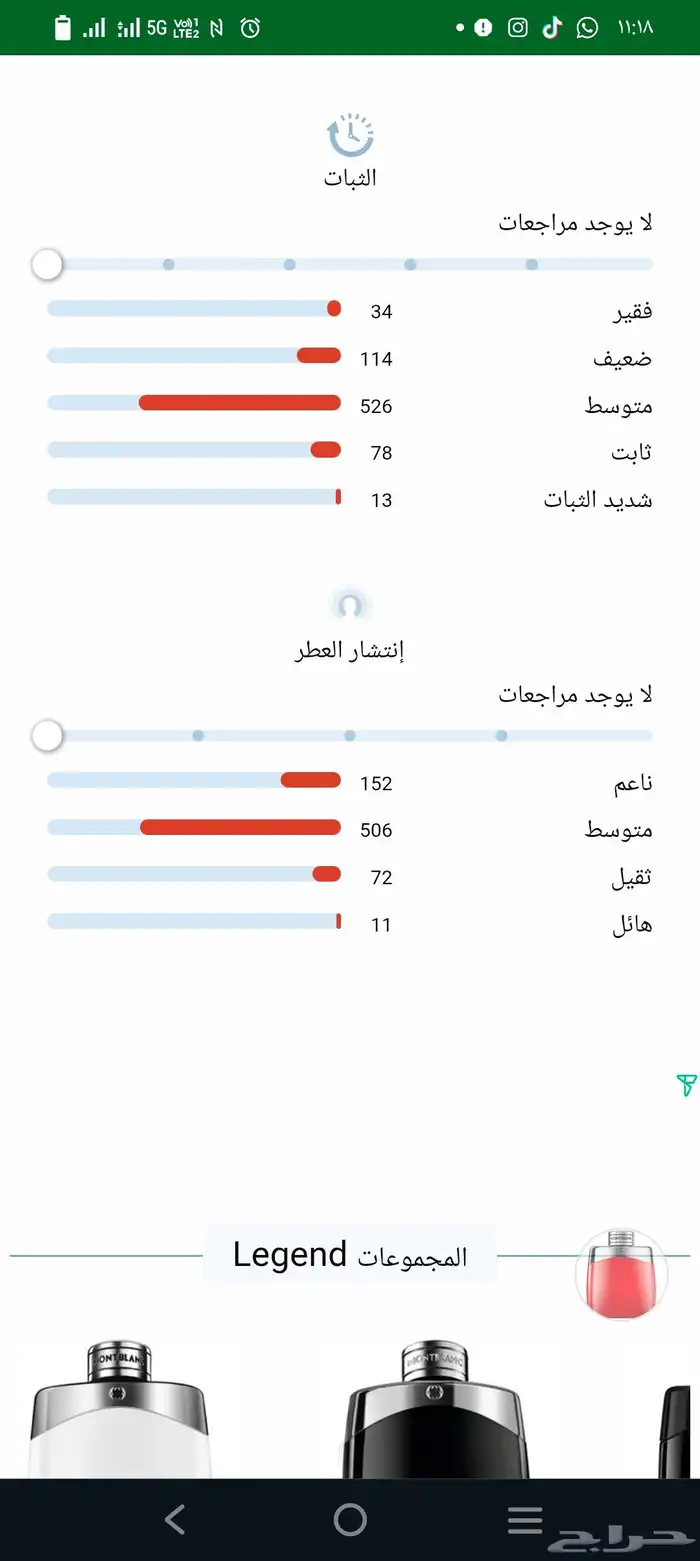Open the white Montblanc Legend bottle
The width and height of the screenshot is (700, 1561).
(120, 1410)
